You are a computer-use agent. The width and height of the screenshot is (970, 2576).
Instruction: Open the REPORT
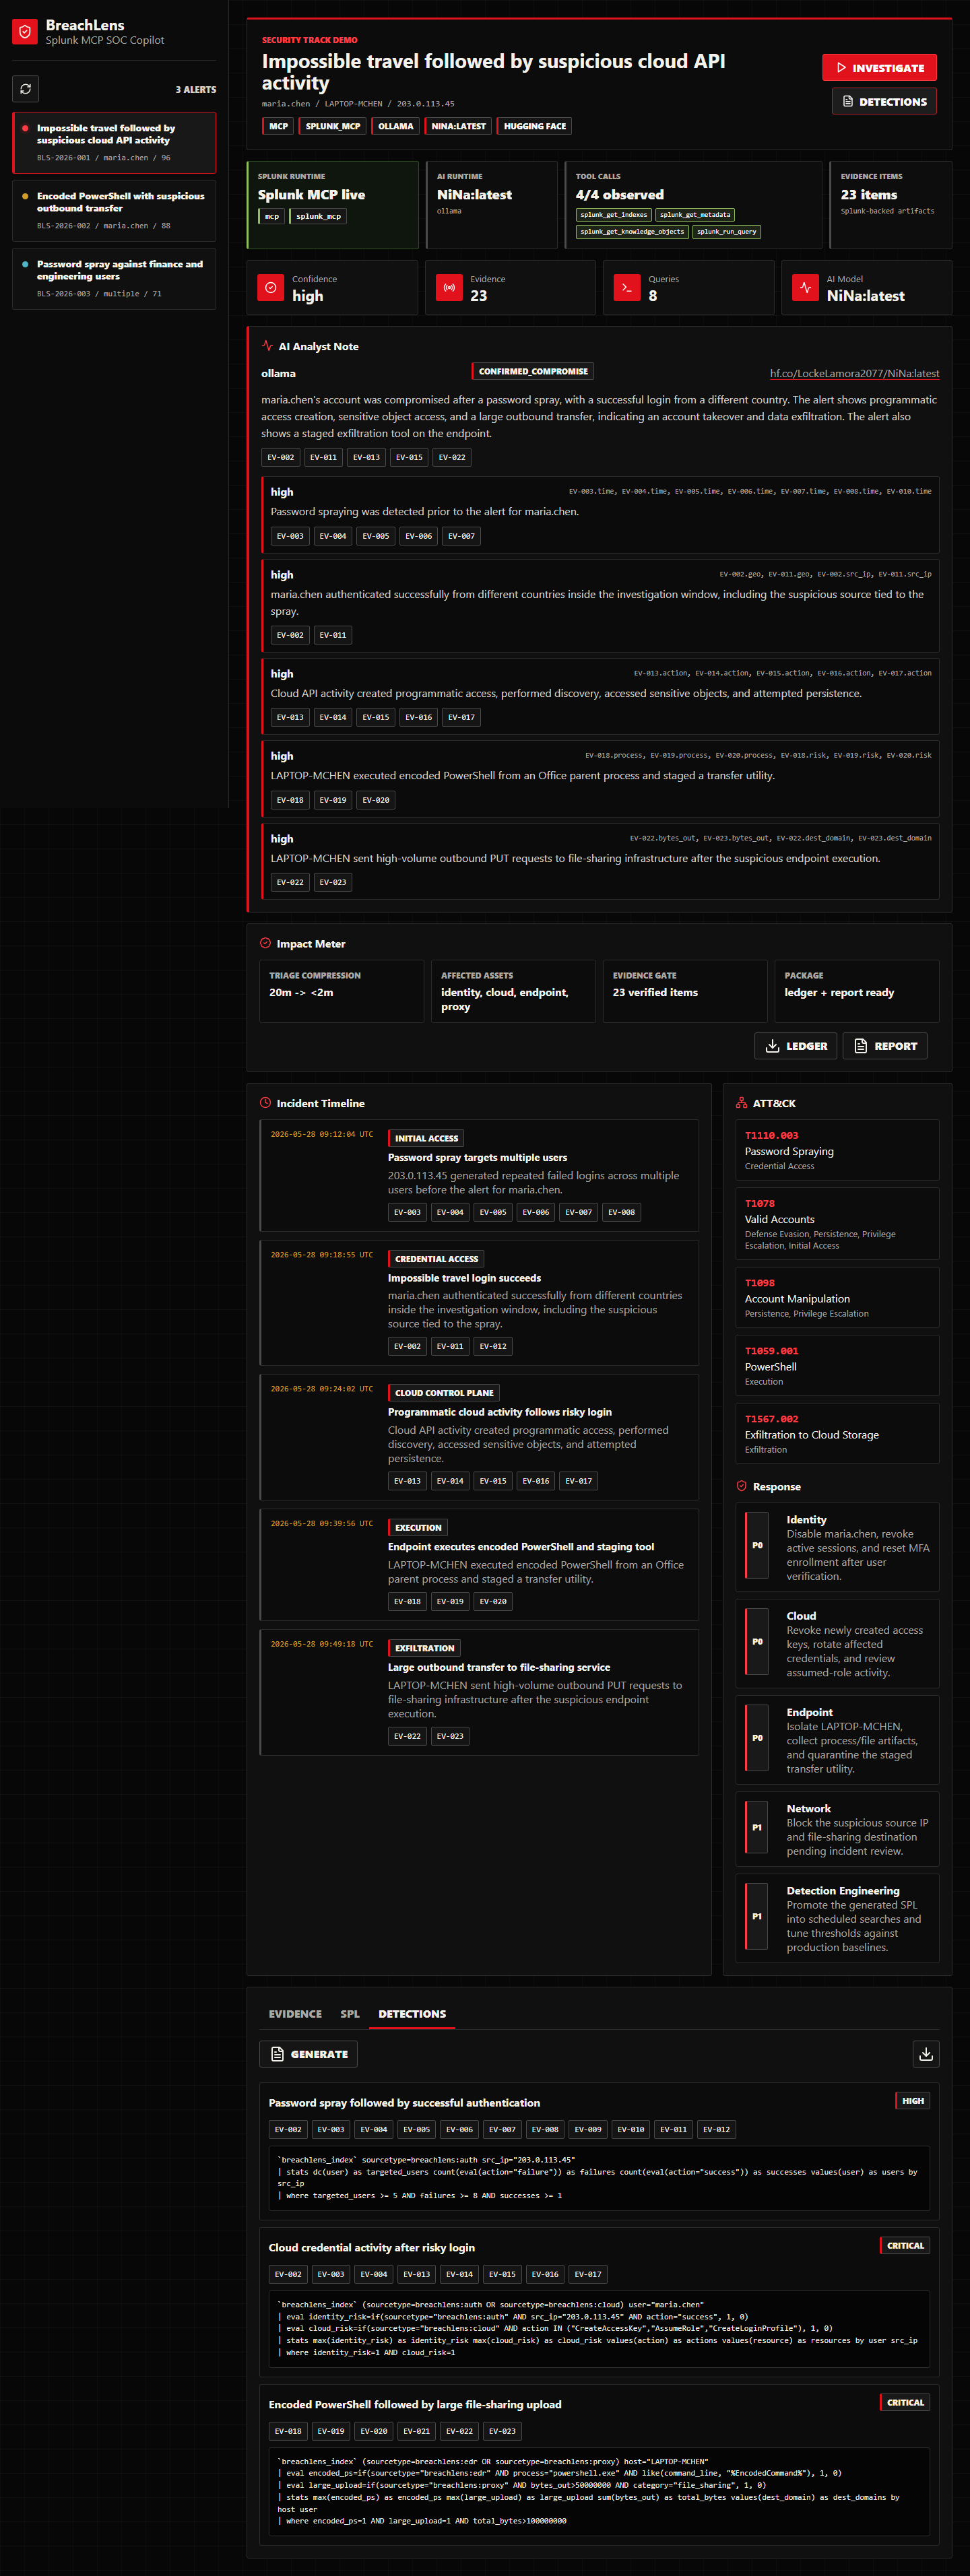(x=885, y=1046)
